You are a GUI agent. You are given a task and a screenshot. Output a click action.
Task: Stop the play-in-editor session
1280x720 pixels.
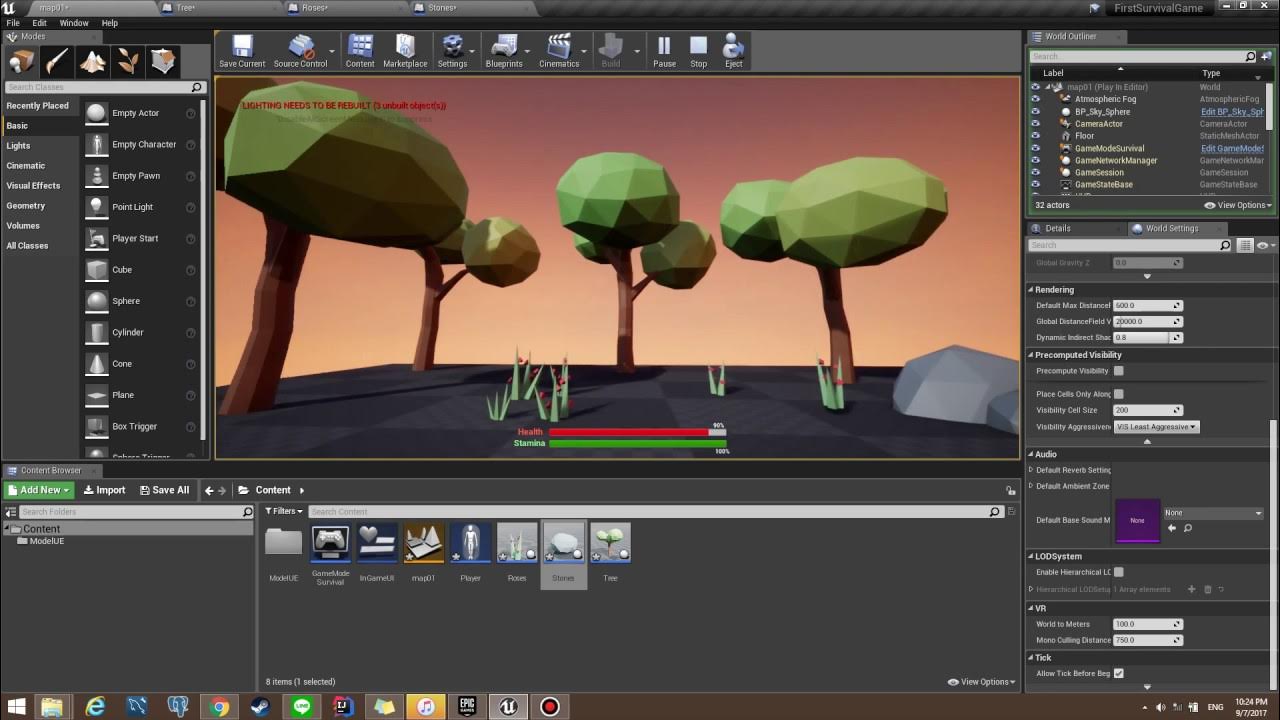(x=699, y=51)
